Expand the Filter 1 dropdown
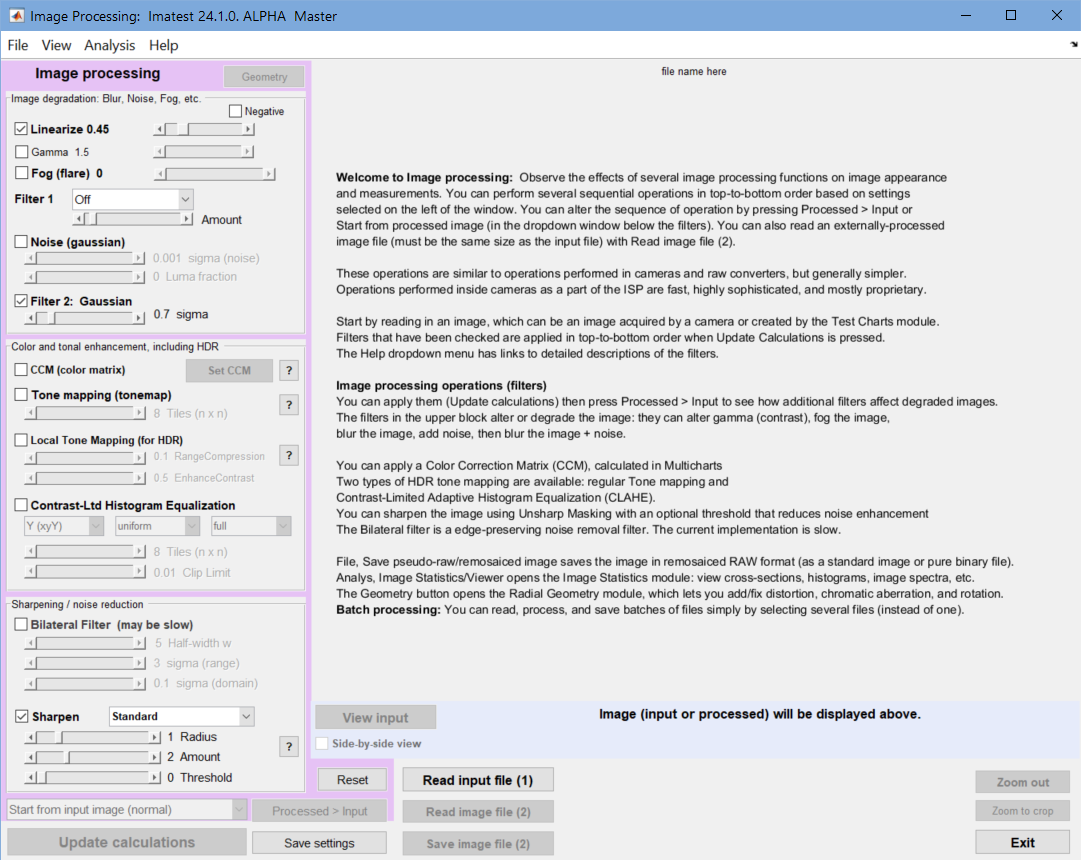The height and width of the screenshot is (860, 1081). click(132, 199)
